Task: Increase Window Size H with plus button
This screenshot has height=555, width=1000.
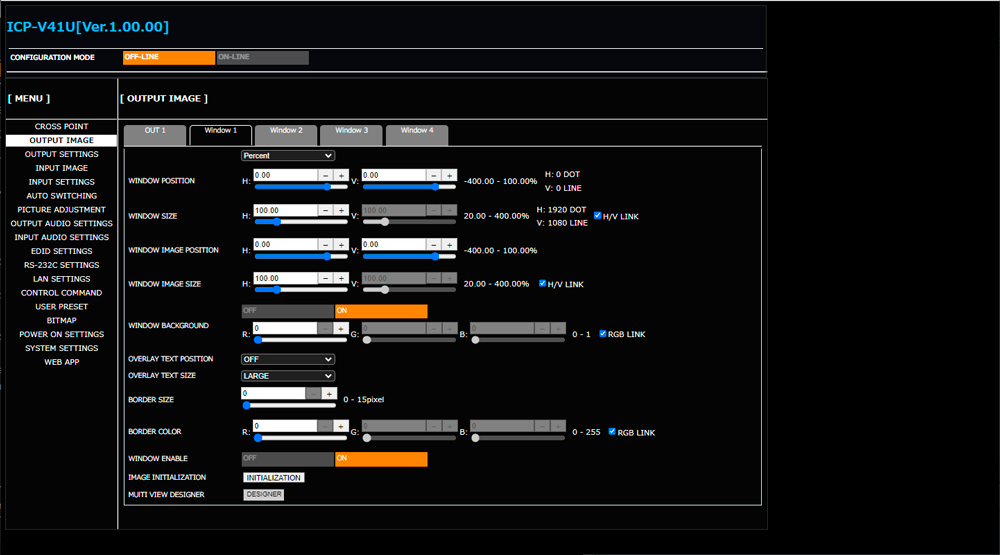Action: pos(341,210)
